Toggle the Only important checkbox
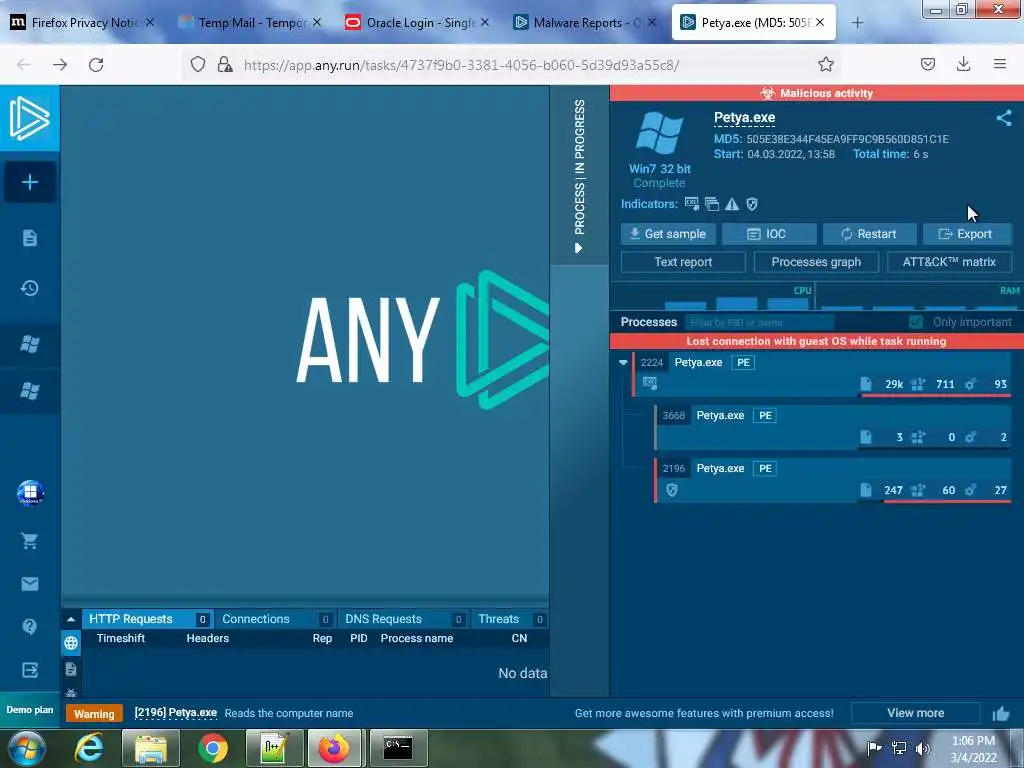This screenshot has width=1024, height=768. point(916,322)
